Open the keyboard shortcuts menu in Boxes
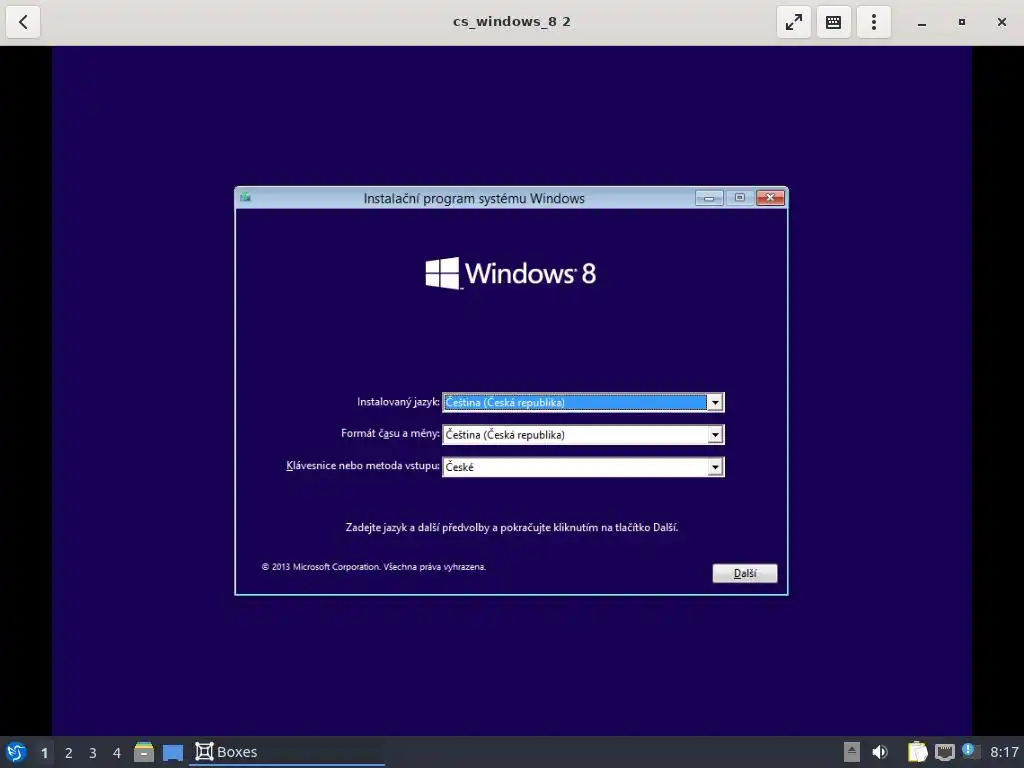Image resolution: width=1024 pixels, height=768 pixels. (833, 22)
